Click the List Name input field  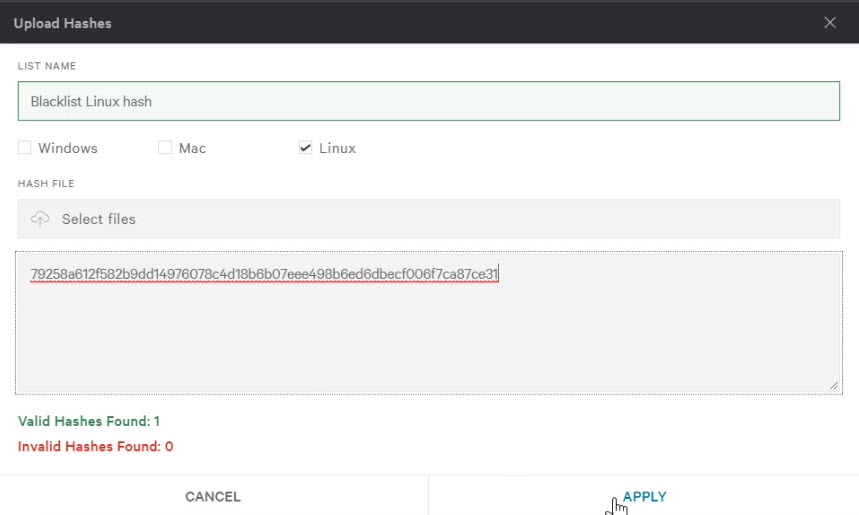[428, 101]
